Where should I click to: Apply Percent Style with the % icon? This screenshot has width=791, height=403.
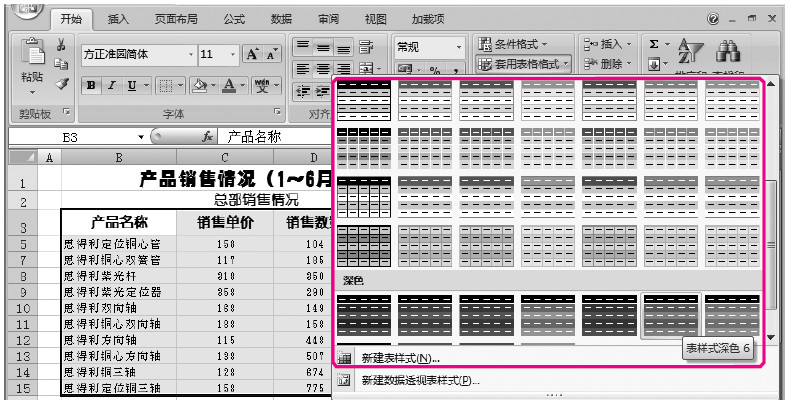pyautogui.click(x=434, y=70)
